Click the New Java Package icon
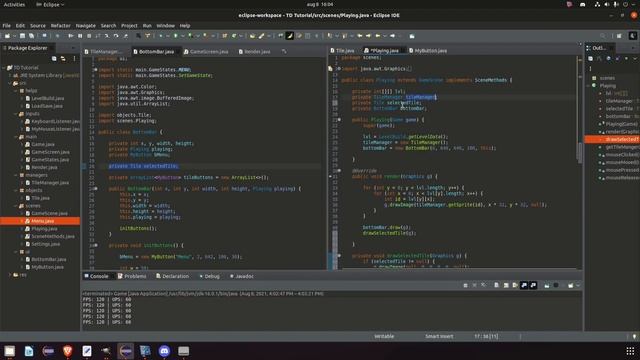This screenshot has height=360, width=640. pyautogui.click(x=224, y=36)
